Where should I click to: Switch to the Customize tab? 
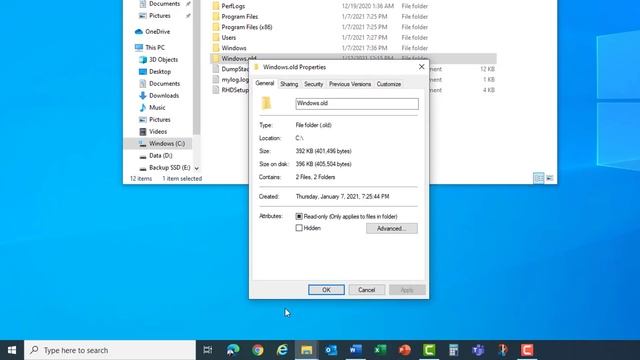(x=389, y=84)
